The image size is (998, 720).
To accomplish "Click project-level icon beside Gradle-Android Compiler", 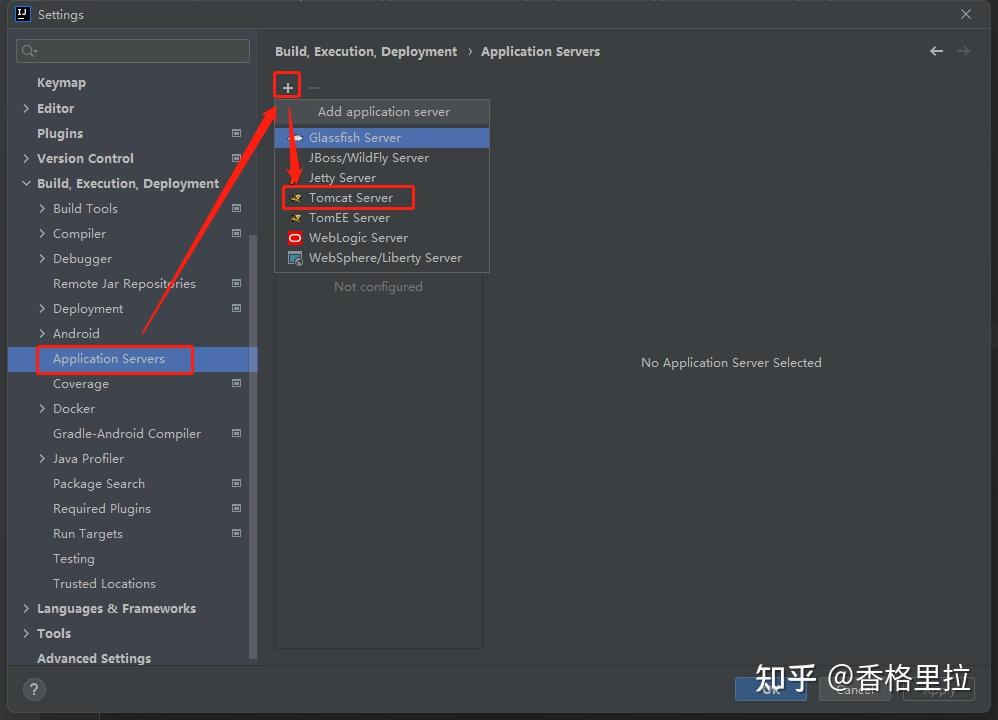I will [x=236, y=434].
